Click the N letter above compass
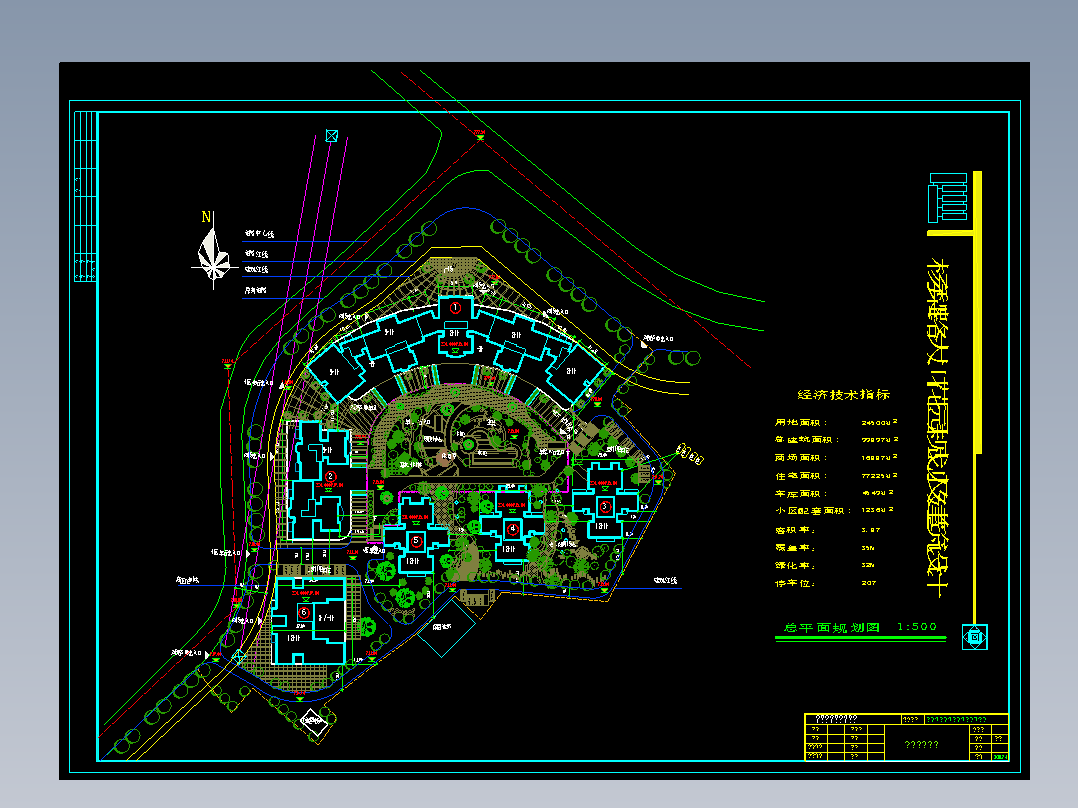Image resolution: width=1078 pixels, height=808 pixels. [x=206, y=217]
